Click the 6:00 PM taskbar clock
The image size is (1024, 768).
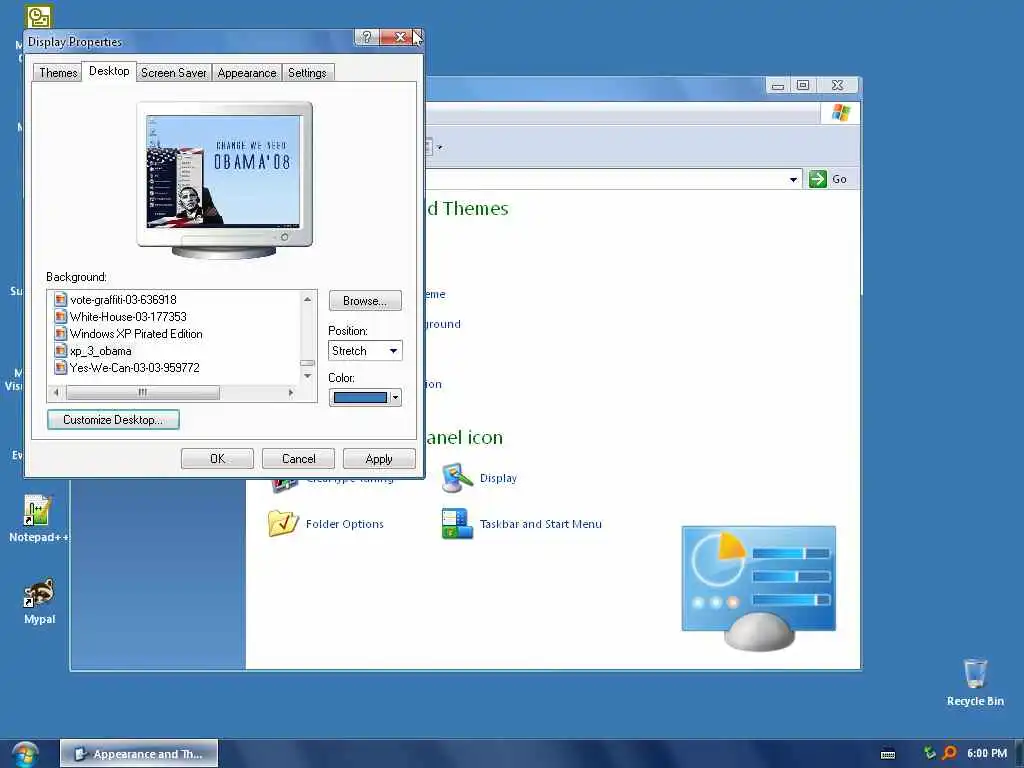(987, 753)
